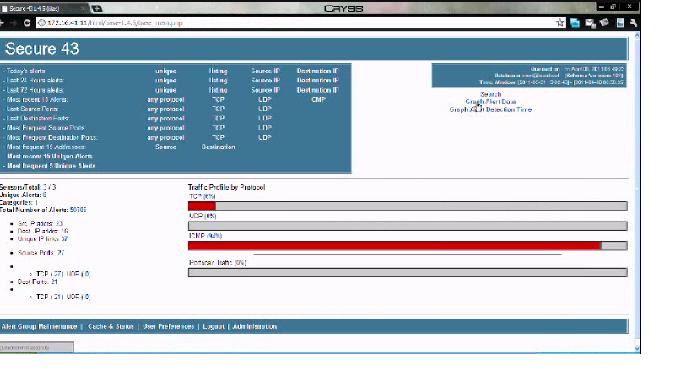Open the Total Number of Alerts count
The height and width of the screenshot is (384, 683).
tap(78, 210)
